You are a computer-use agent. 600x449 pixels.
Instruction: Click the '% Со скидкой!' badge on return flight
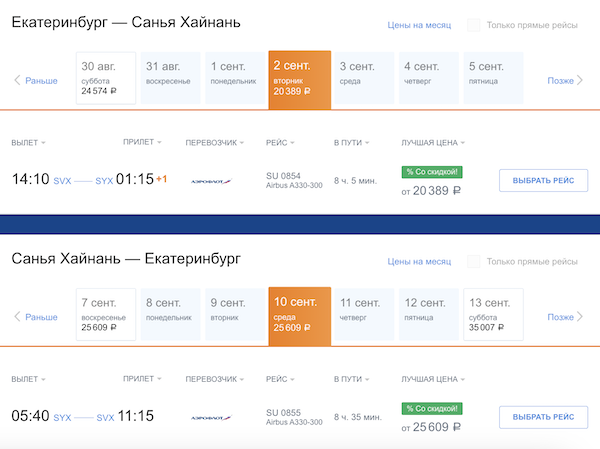coord(431,409)
